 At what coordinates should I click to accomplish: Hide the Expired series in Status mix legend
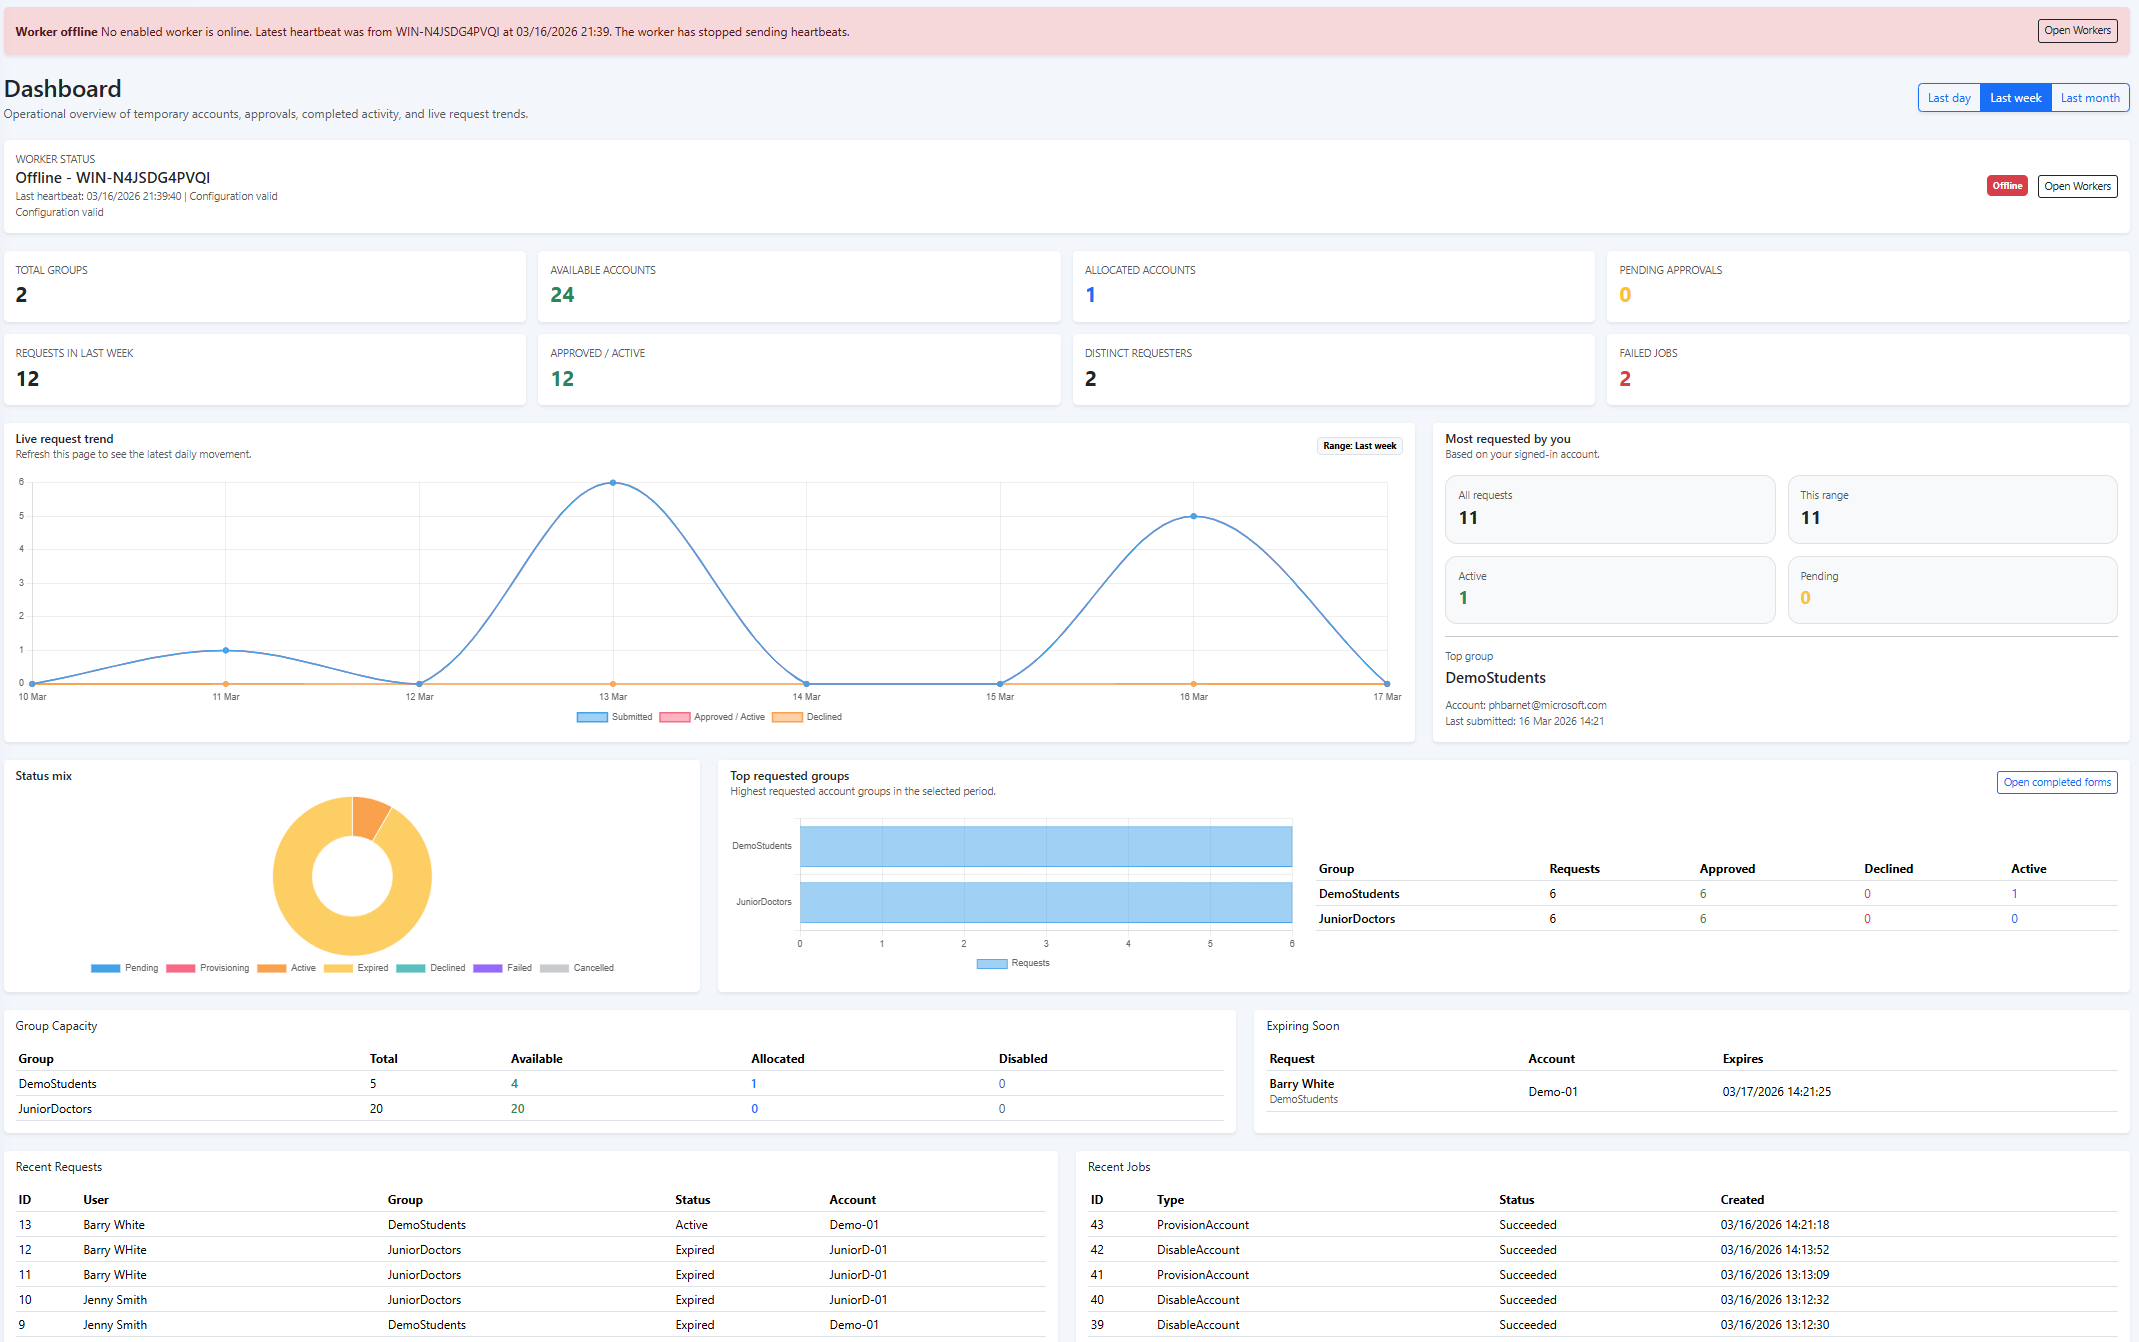[x=338, y=968]
